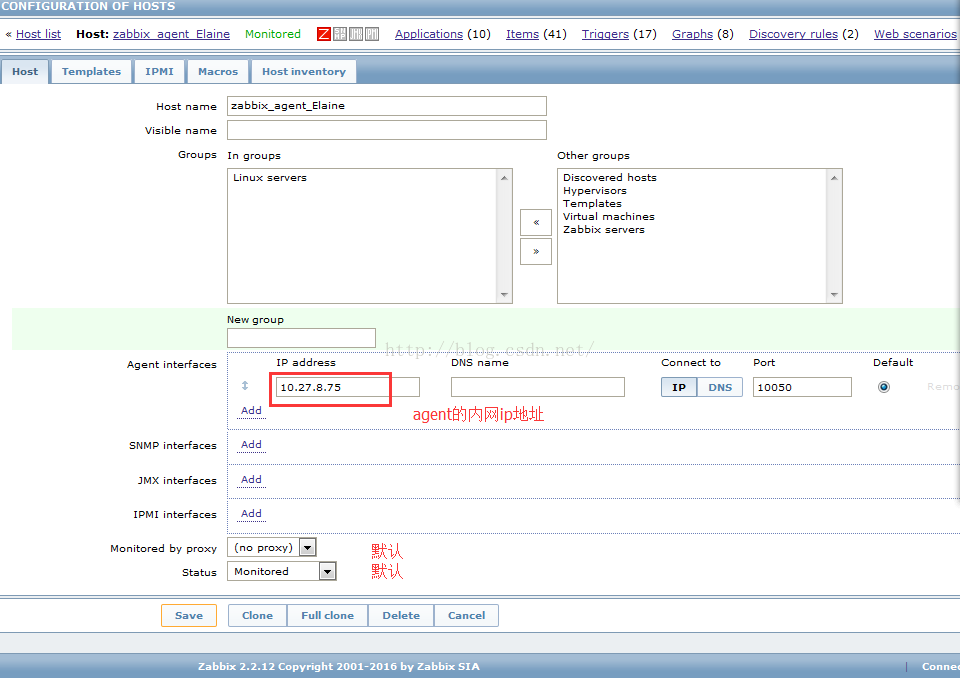Select Virtual machines in Other groups
This screenshot has height=678, width=960.
point(609,217)
